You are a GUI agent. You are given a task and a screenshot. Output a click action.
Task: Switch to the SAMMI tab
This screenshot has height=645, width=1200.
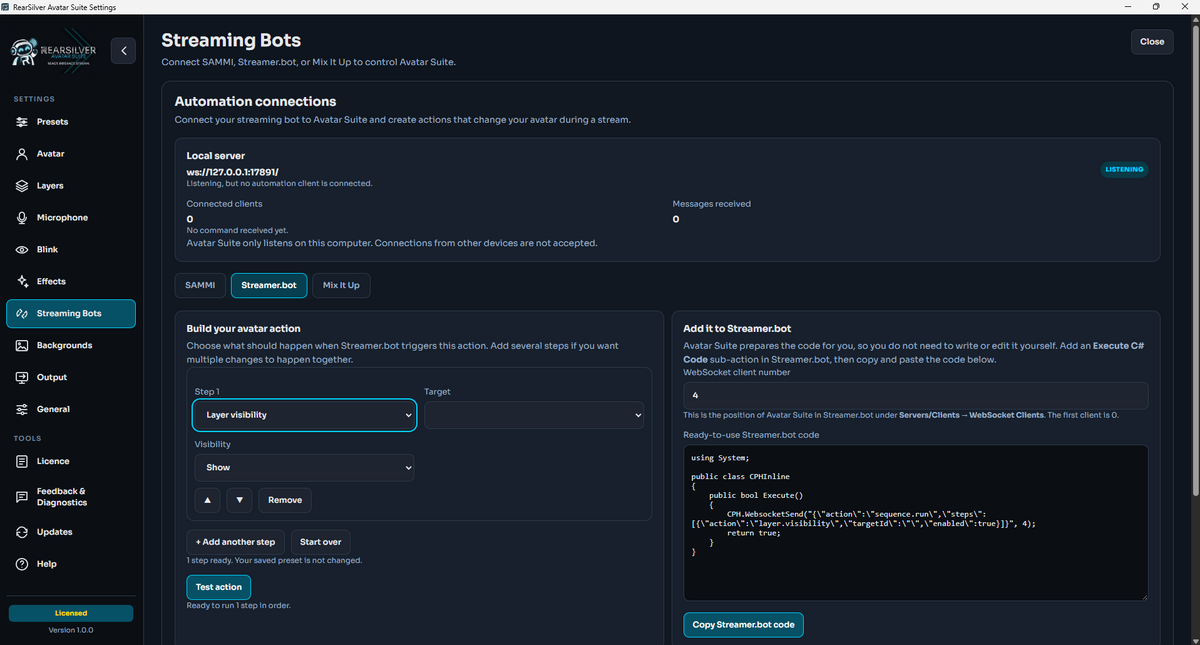pos(200,285)
